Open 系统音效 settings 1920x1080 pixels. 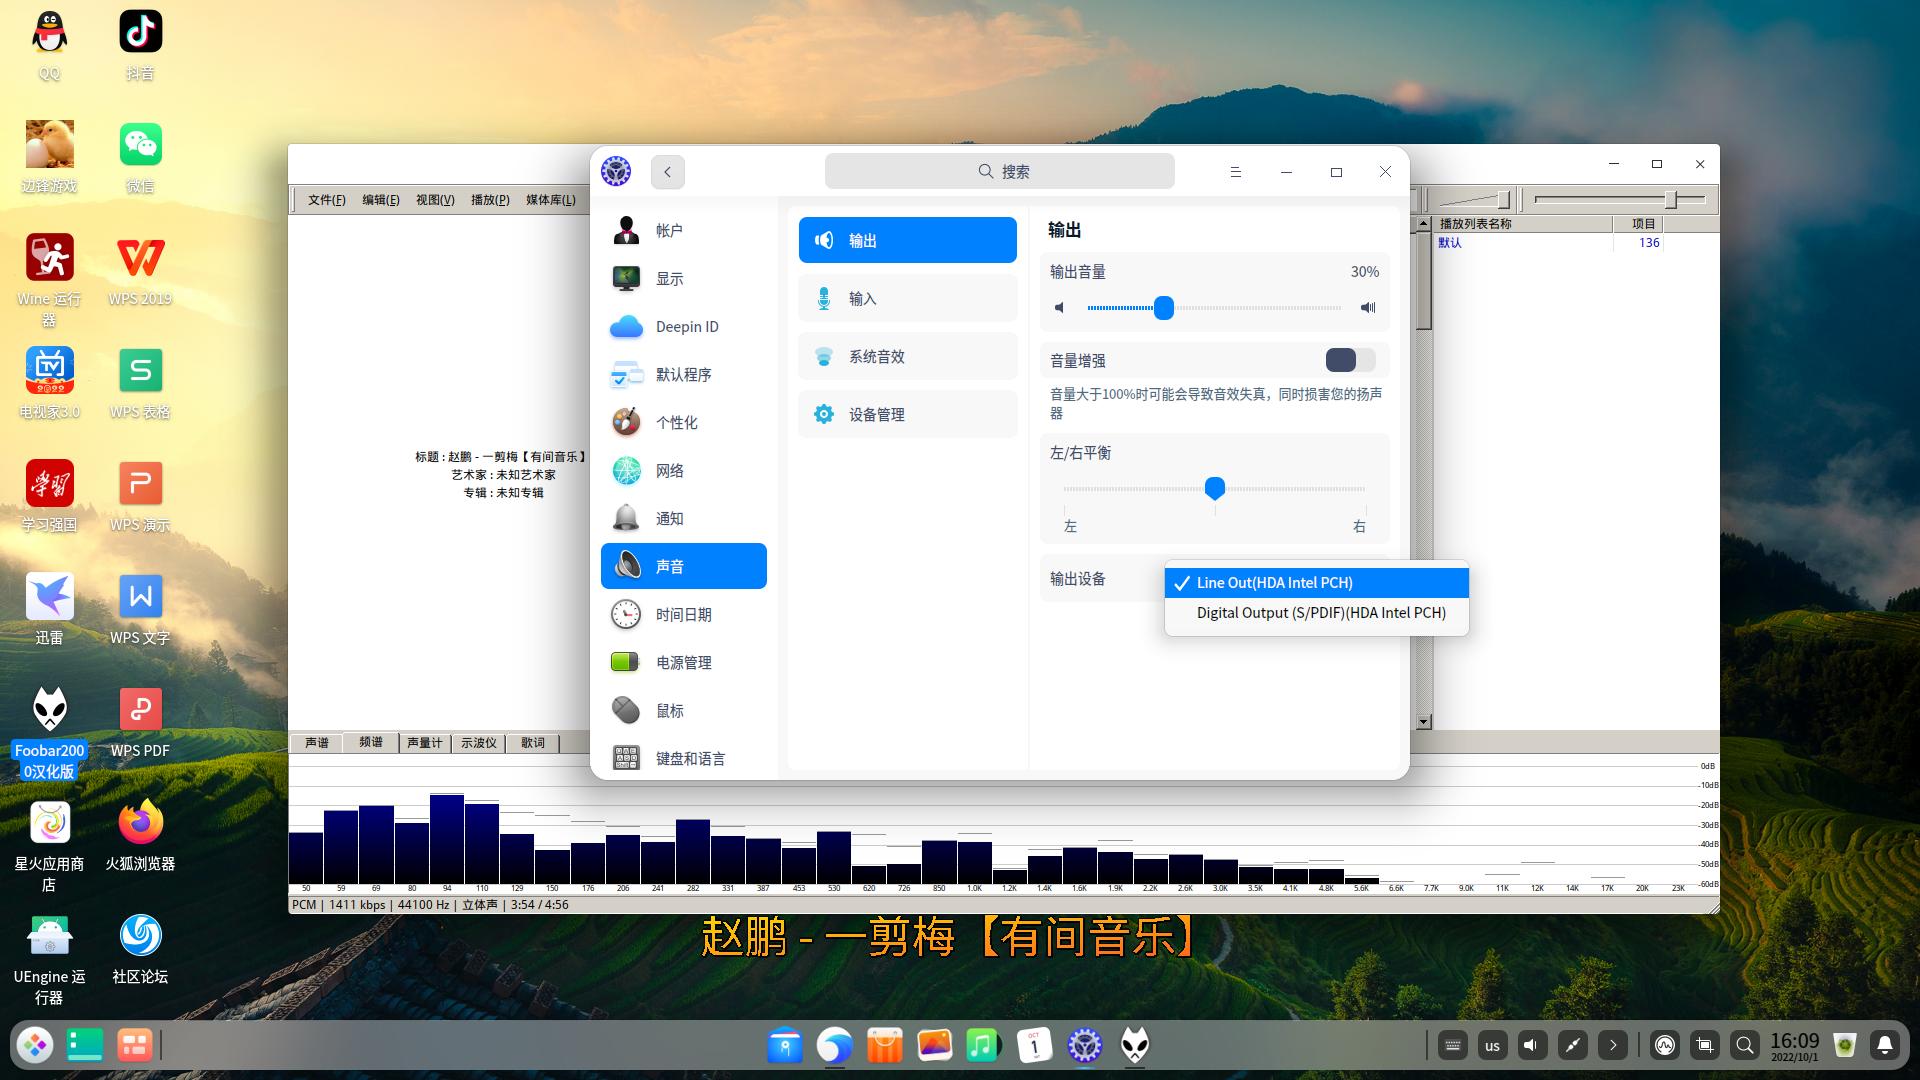[906, 355]
